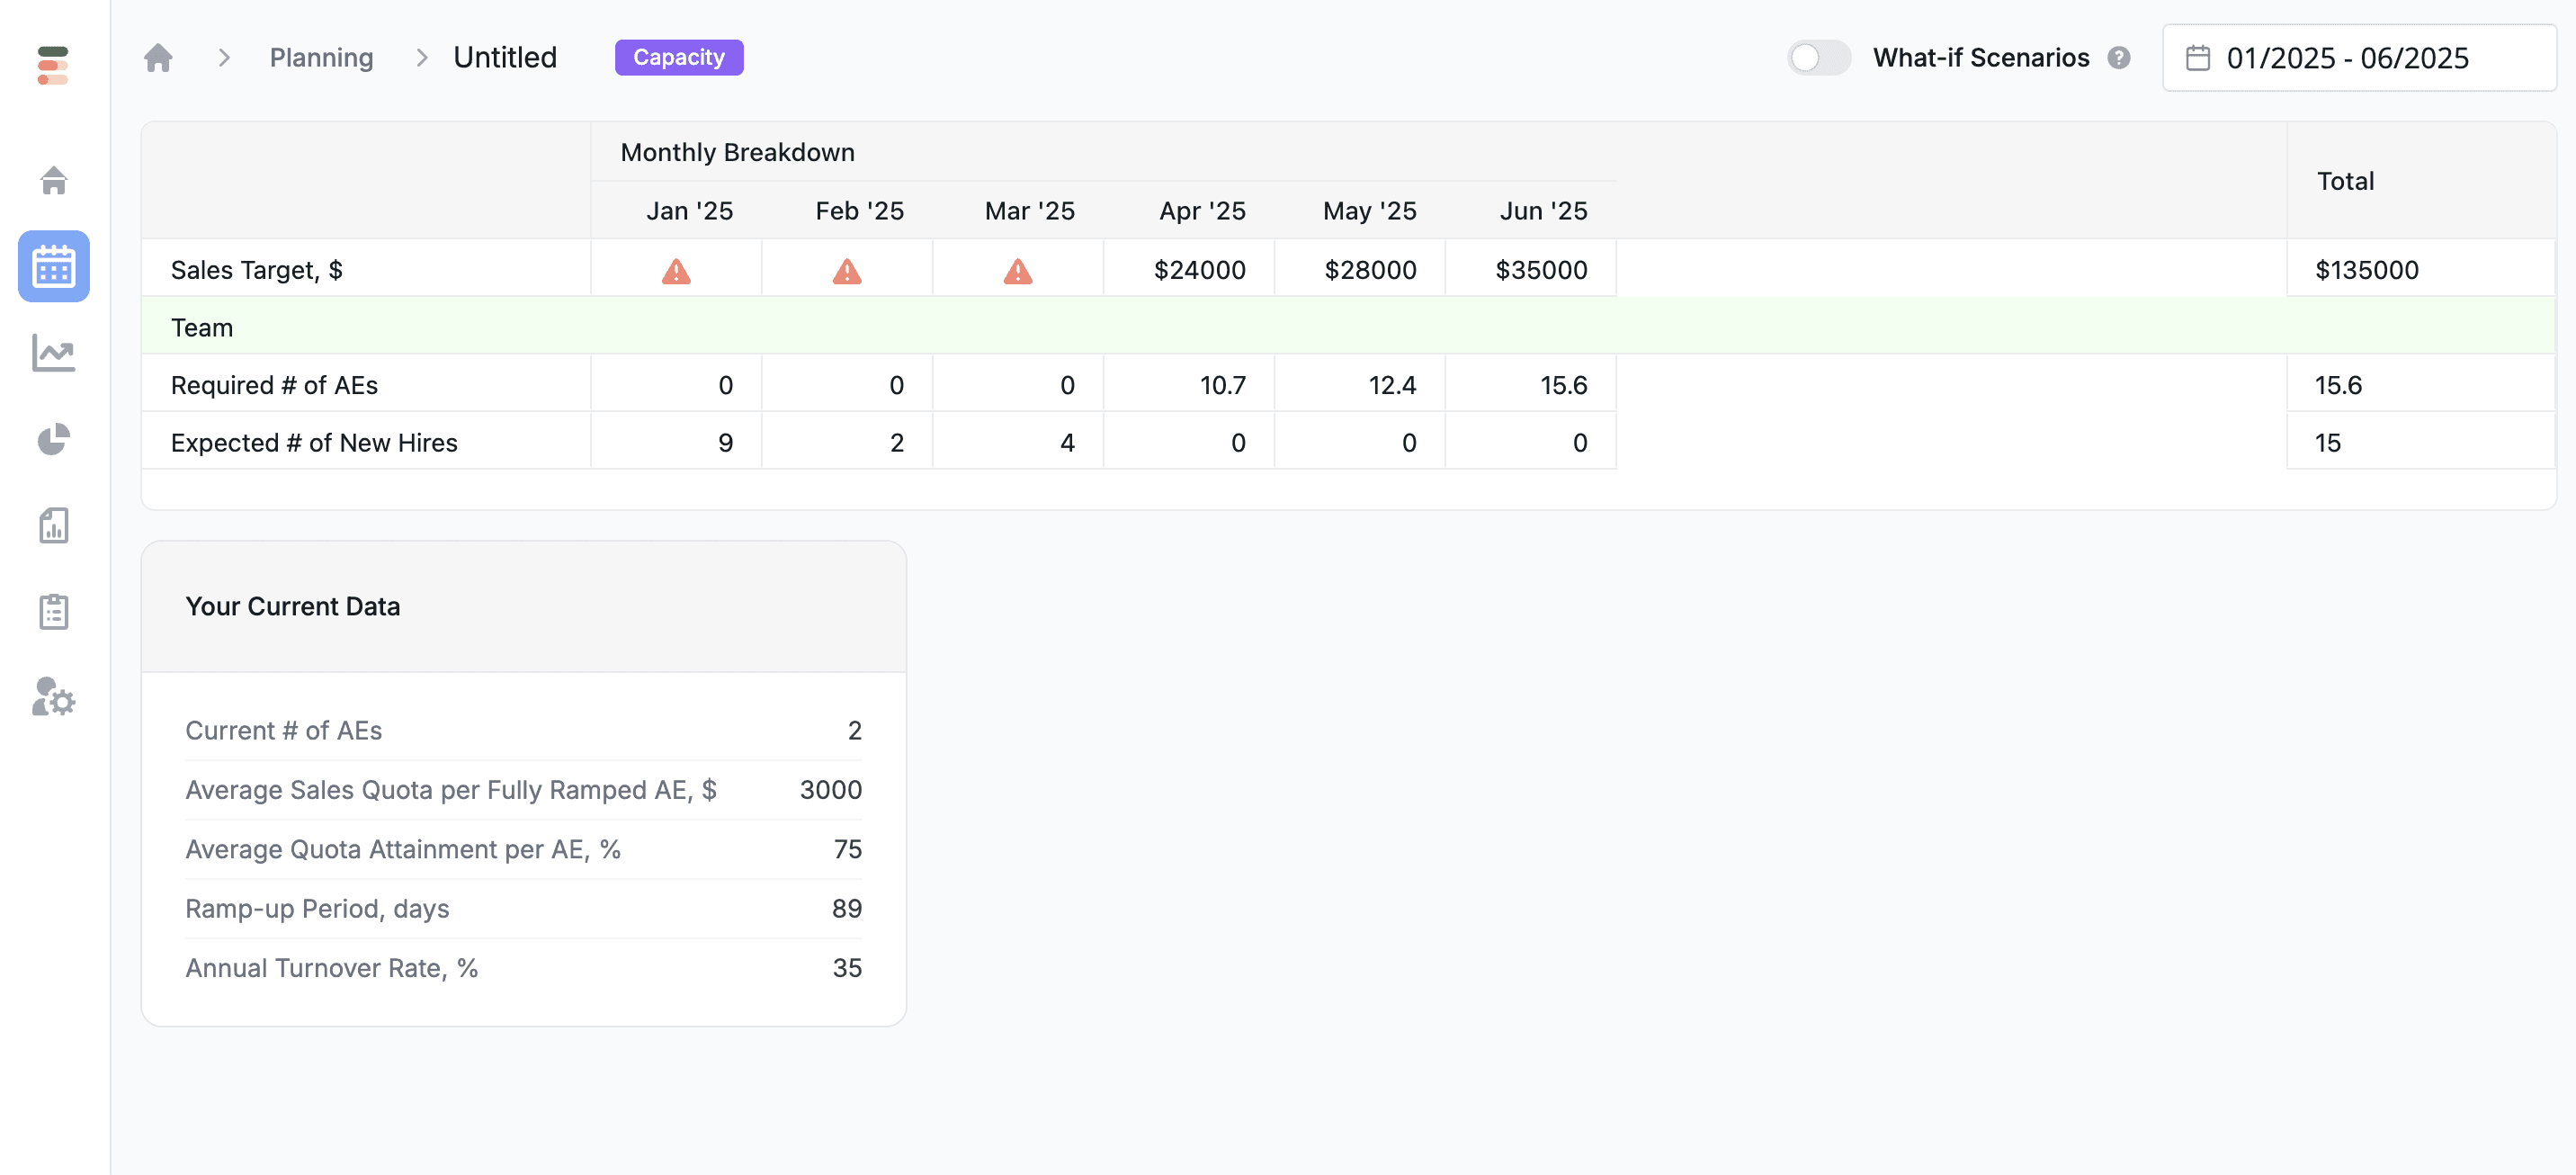Select the Planning calendar icon in sidebar

click(x=53, y=266)
